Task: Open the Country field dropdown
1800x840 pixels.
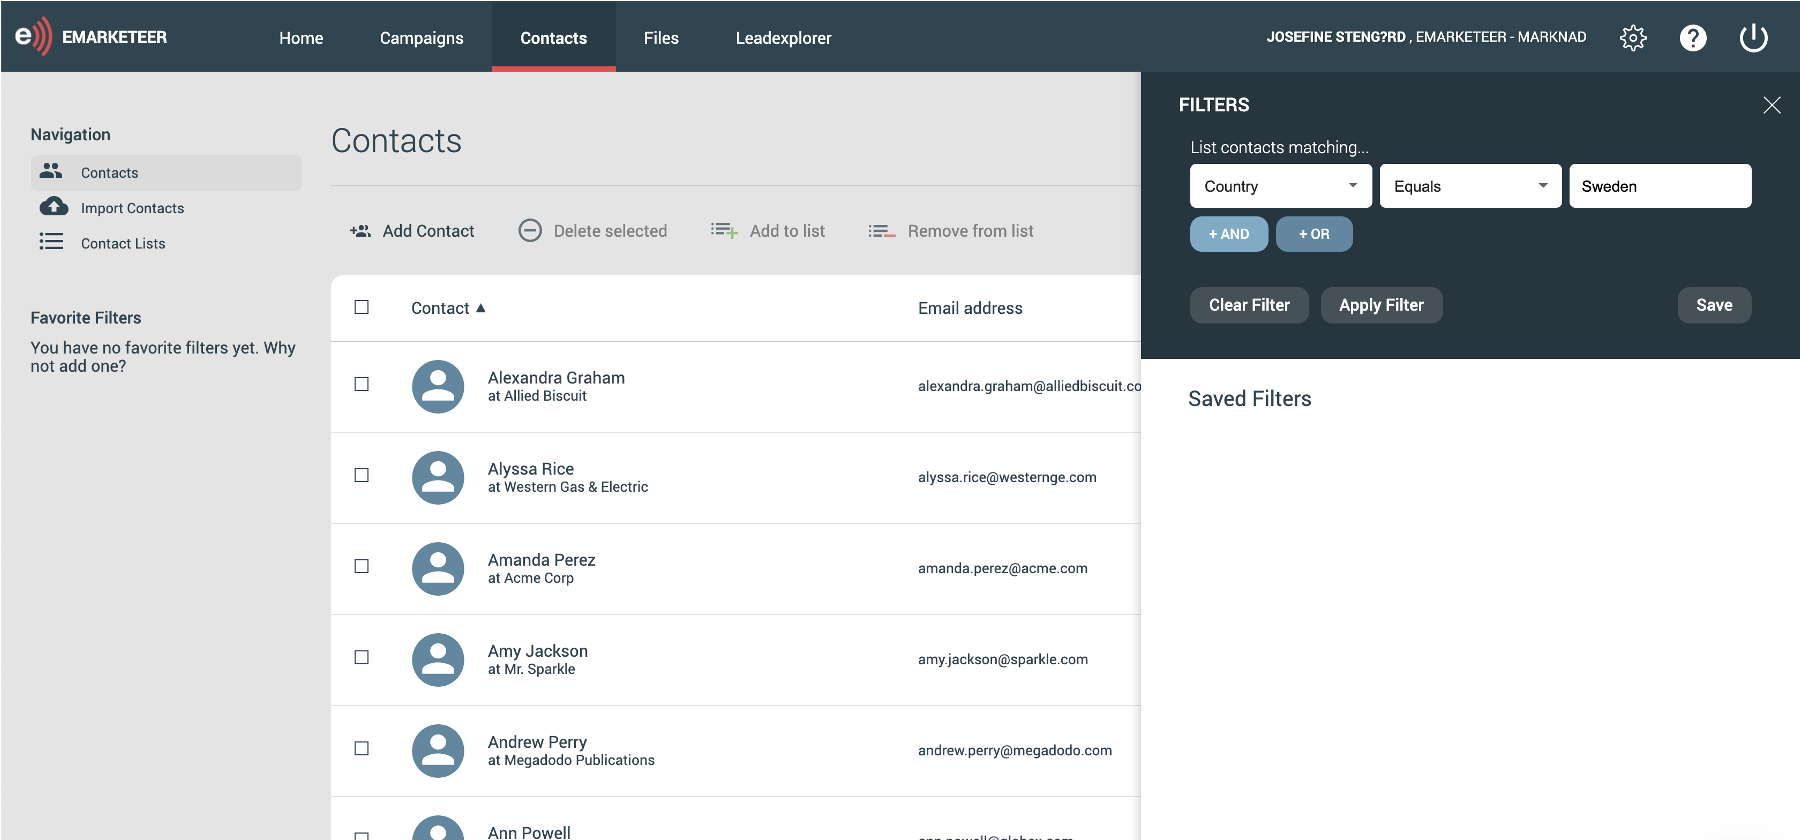Action: point(1281,186)
